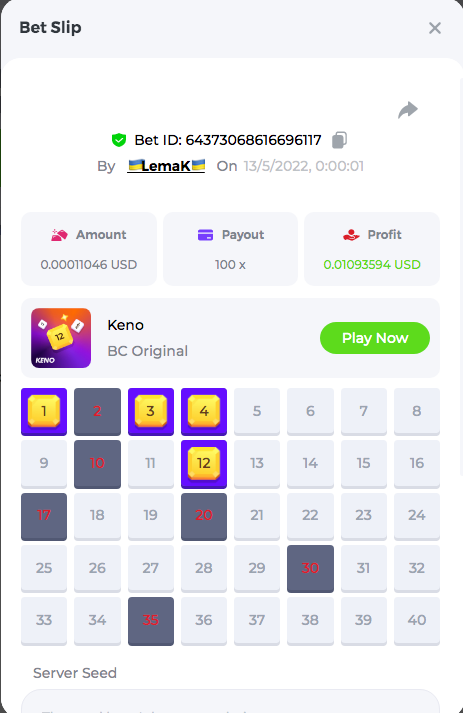Click Keno tile number 40
Screen dimensions: 463x713
pyautogui.click(x=417, y=621)
